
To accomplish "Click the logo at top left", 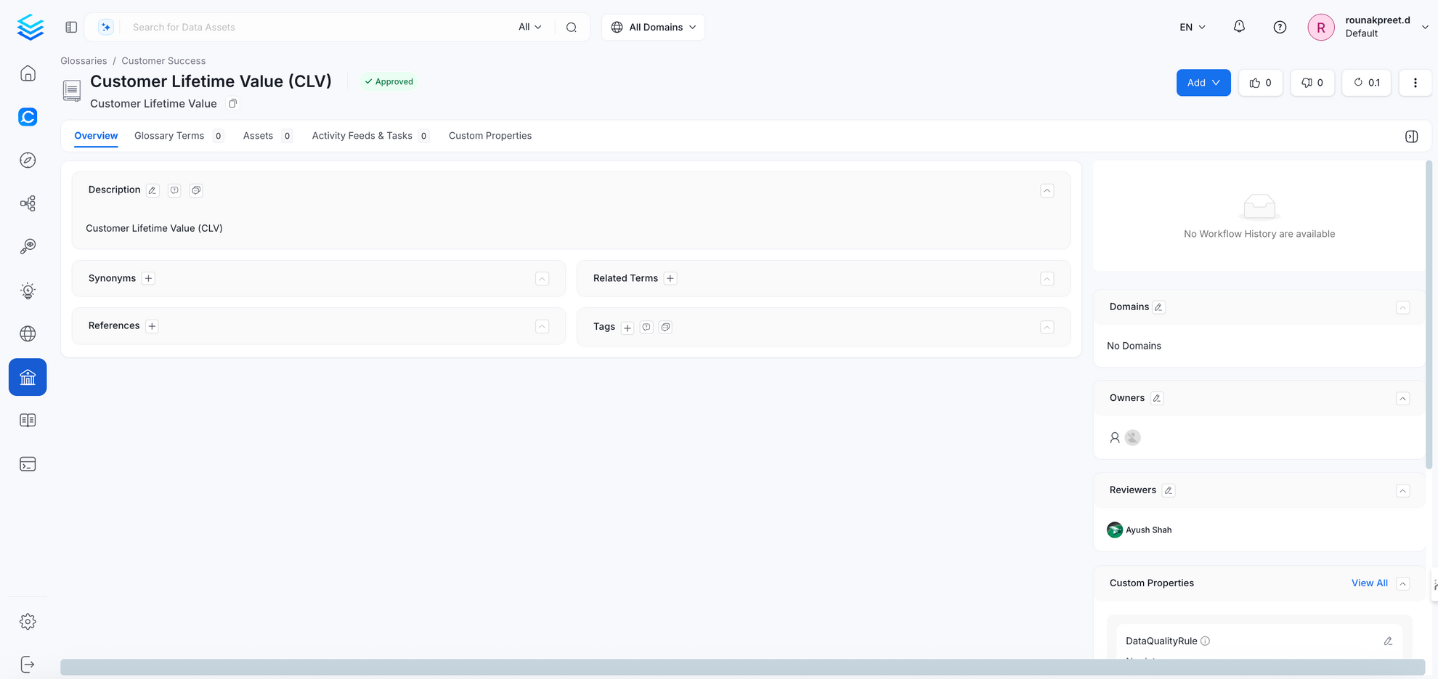I will 30,27.
